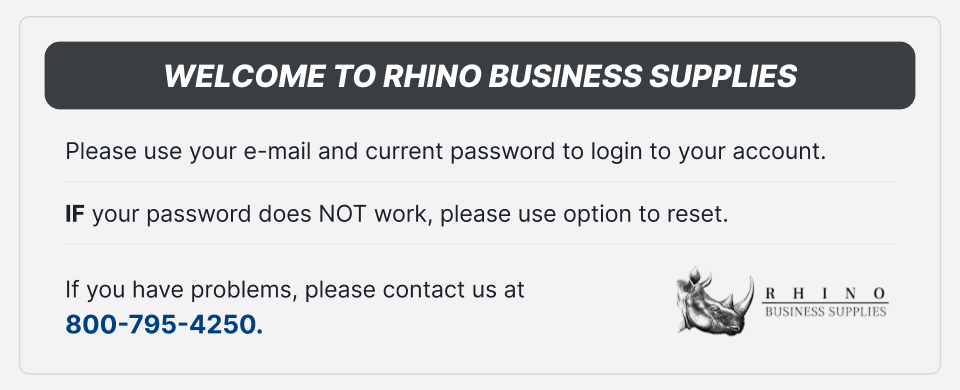
Task: Click the 'please contact us at' text
Action: (414, 290)
